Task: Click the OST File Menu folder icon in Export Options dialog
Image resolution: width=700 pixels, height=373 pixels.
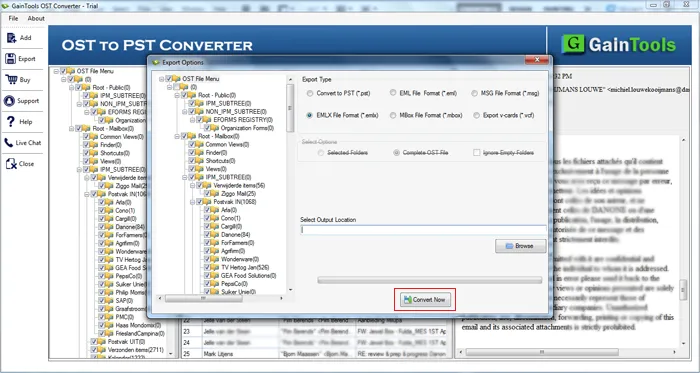Action: 177,79
